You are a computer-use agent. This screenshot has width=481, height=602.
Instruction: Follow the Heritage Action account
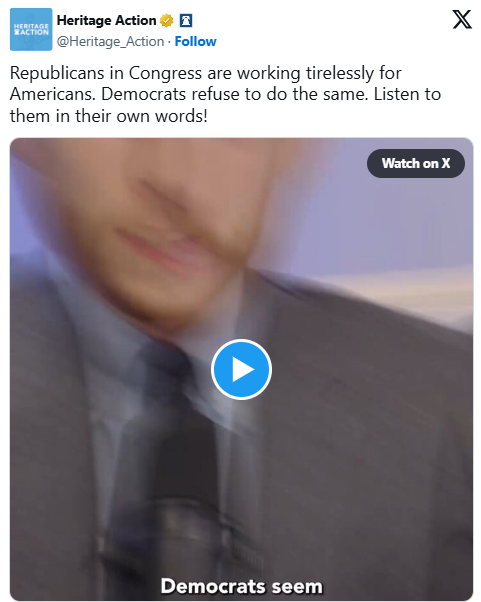195,41
